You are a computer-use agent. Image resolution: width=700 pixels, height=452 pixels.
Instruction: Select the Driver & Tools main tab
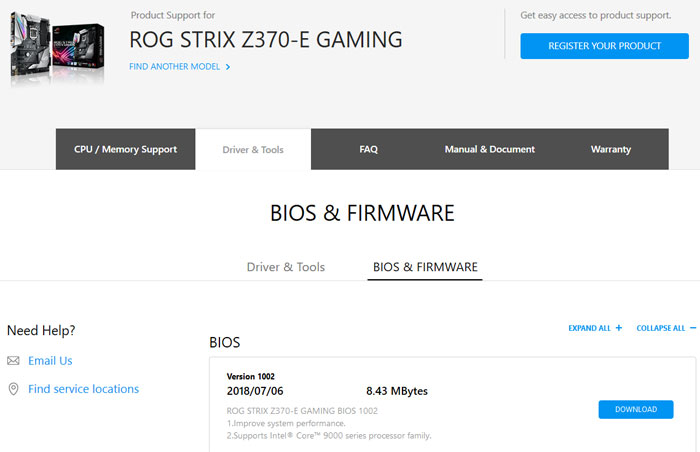(x=253, y=149)
